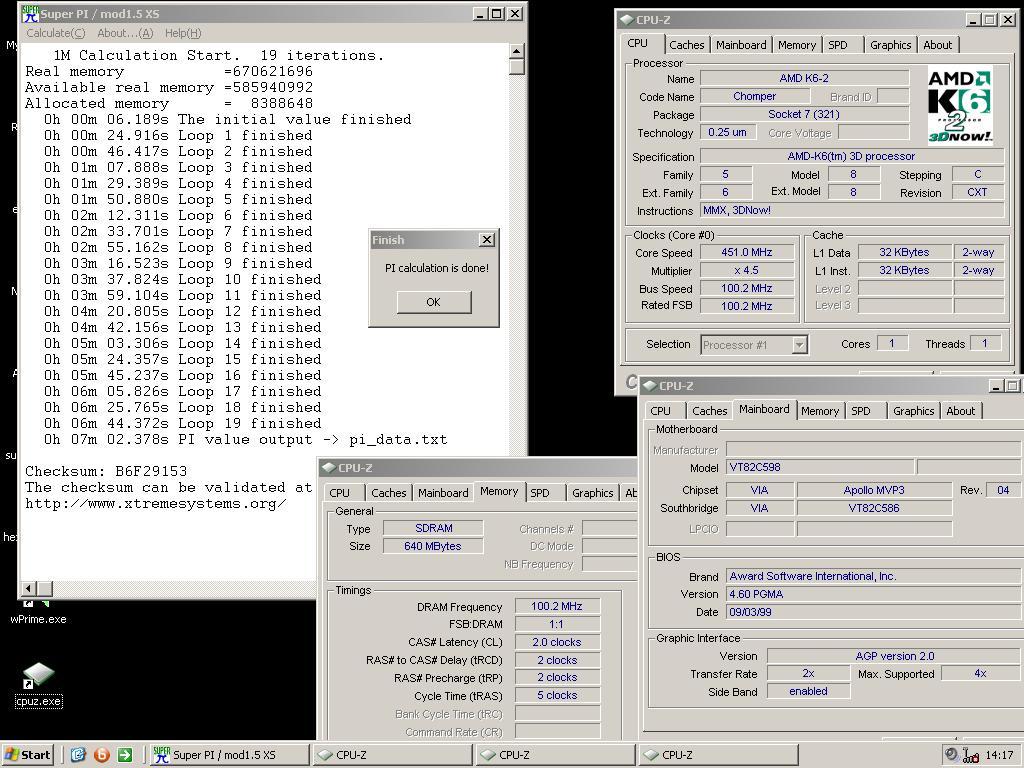This screenshot has width=1024, height=768.
Task: Click top CPU-Z window title icon
Action: pyautogui.click(x=626, y=20)
